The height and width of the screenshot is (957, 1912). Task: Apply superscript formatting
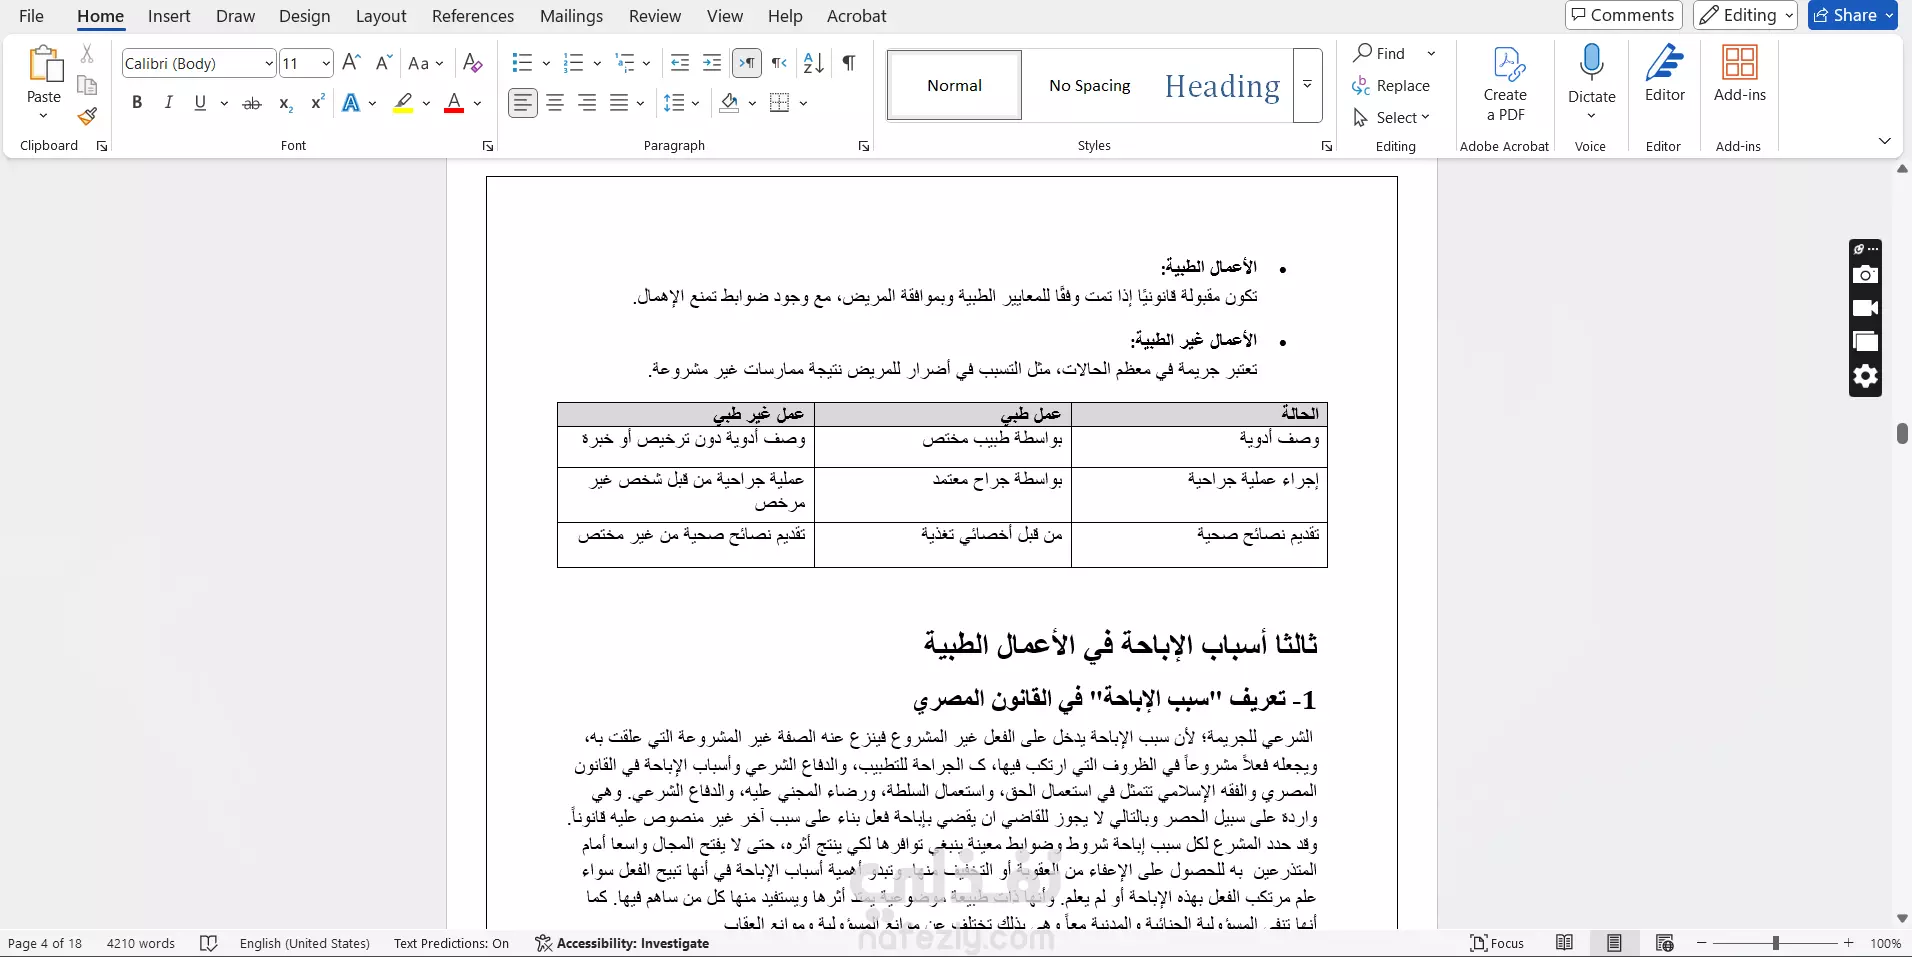(x=318, y=103)
